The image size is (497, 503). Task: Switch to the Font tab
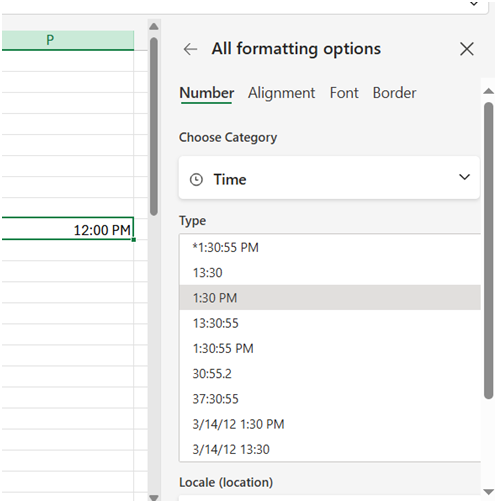pos(344,93)
